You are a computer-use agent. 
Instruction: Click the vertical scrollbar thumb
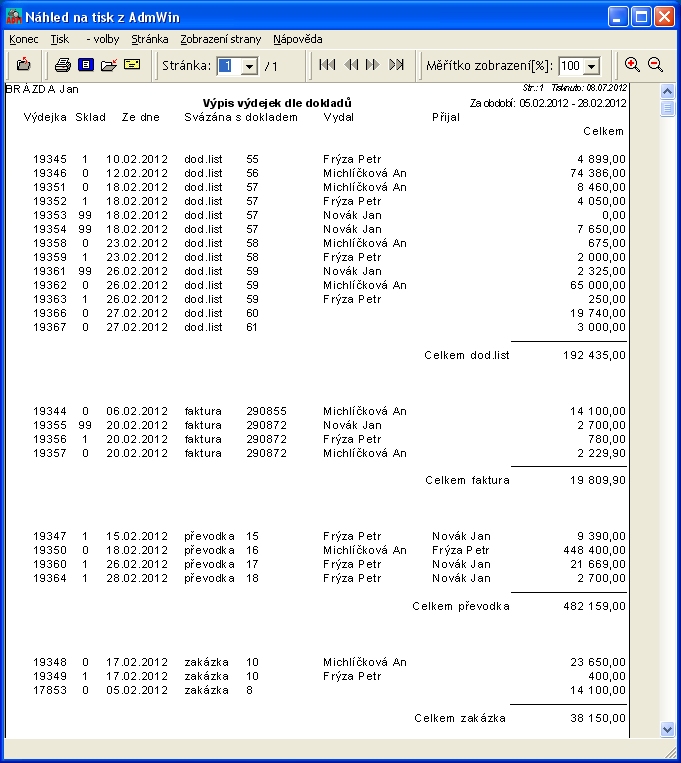coord(667,108)
